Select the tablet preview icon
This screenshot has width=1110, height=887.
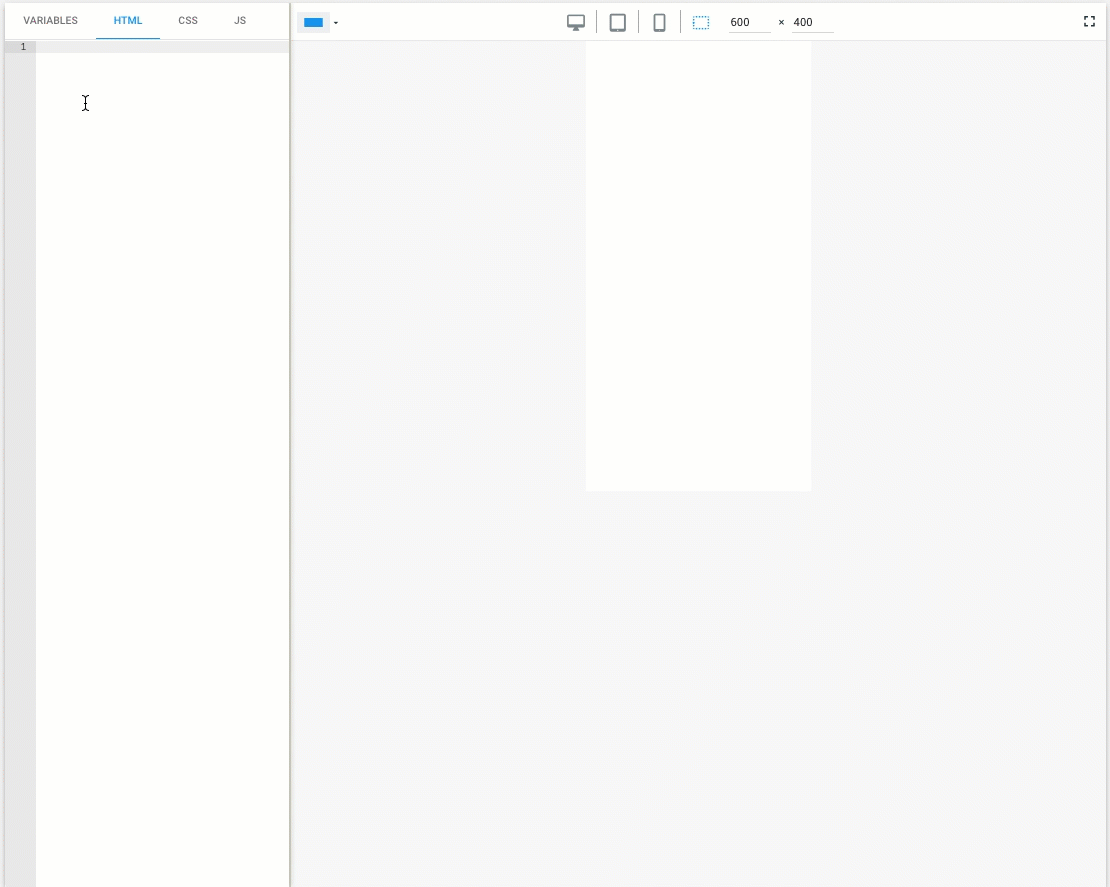coord(618,23)
